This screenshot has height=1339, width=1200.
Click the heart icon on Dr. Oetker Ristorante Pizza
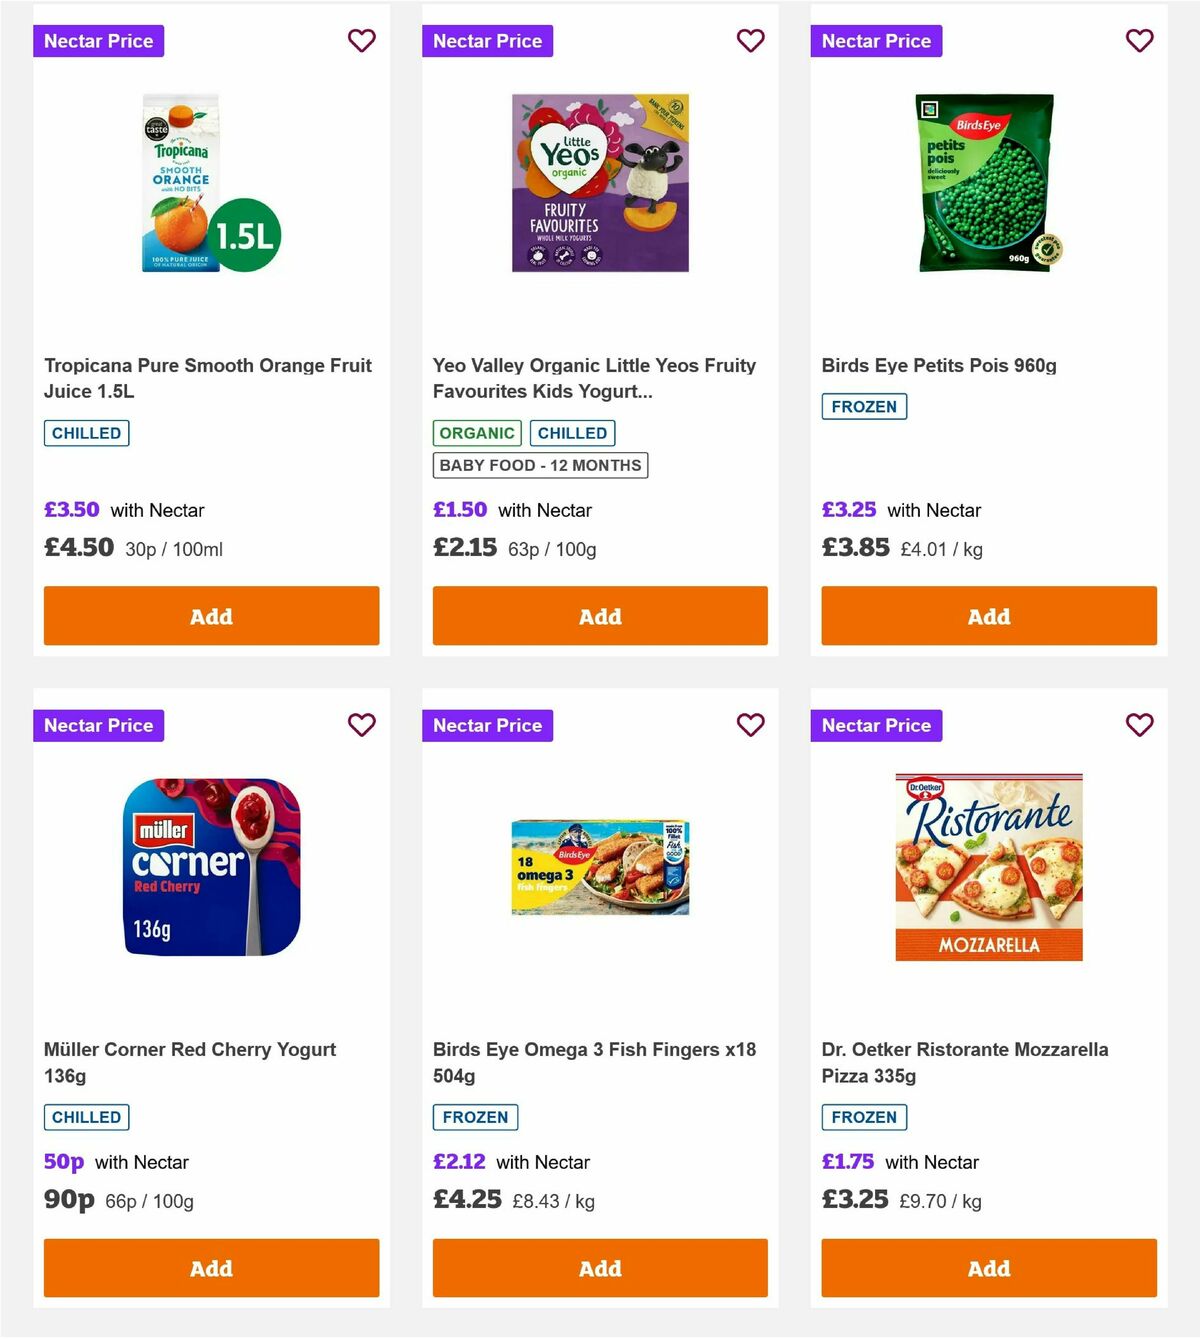[x=1139, y=725]
